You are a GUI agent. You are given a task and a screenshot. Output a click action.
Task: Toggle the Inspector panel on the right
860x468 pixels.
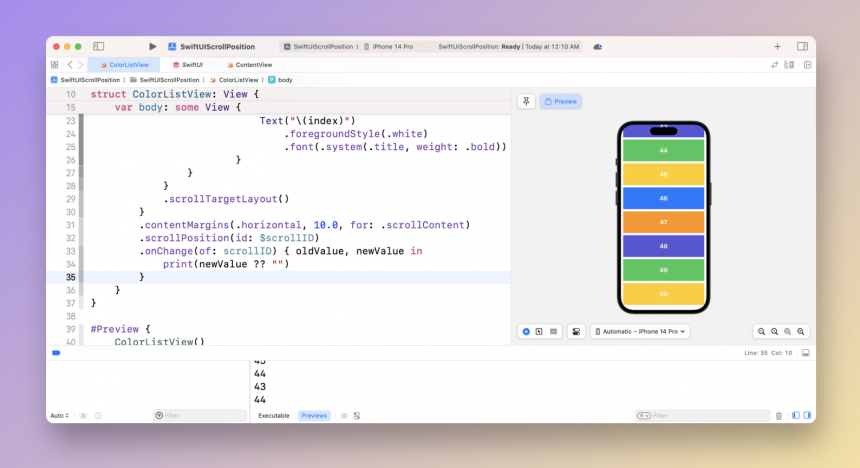(x=802, y=46)
